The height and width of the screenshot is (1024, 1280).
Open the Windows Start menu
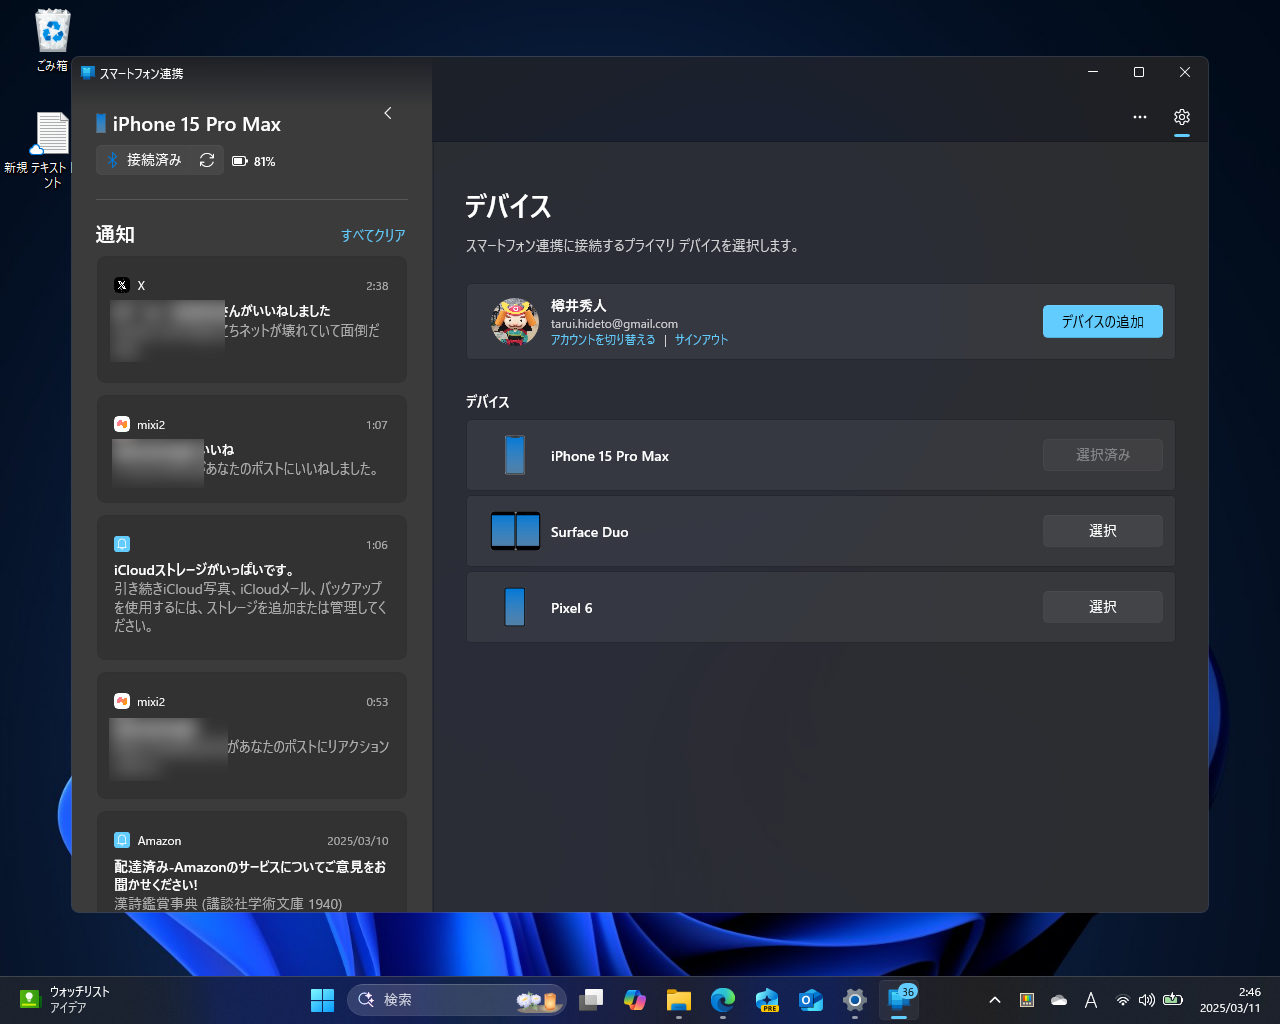coord(322,1000)
